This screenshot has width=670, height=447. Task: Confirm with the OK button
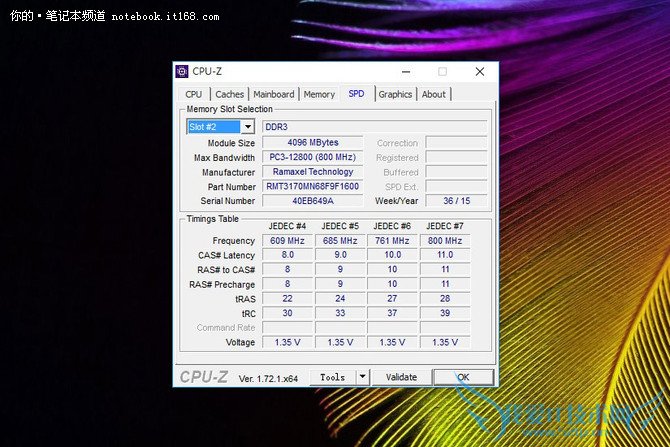click(464, 377)
